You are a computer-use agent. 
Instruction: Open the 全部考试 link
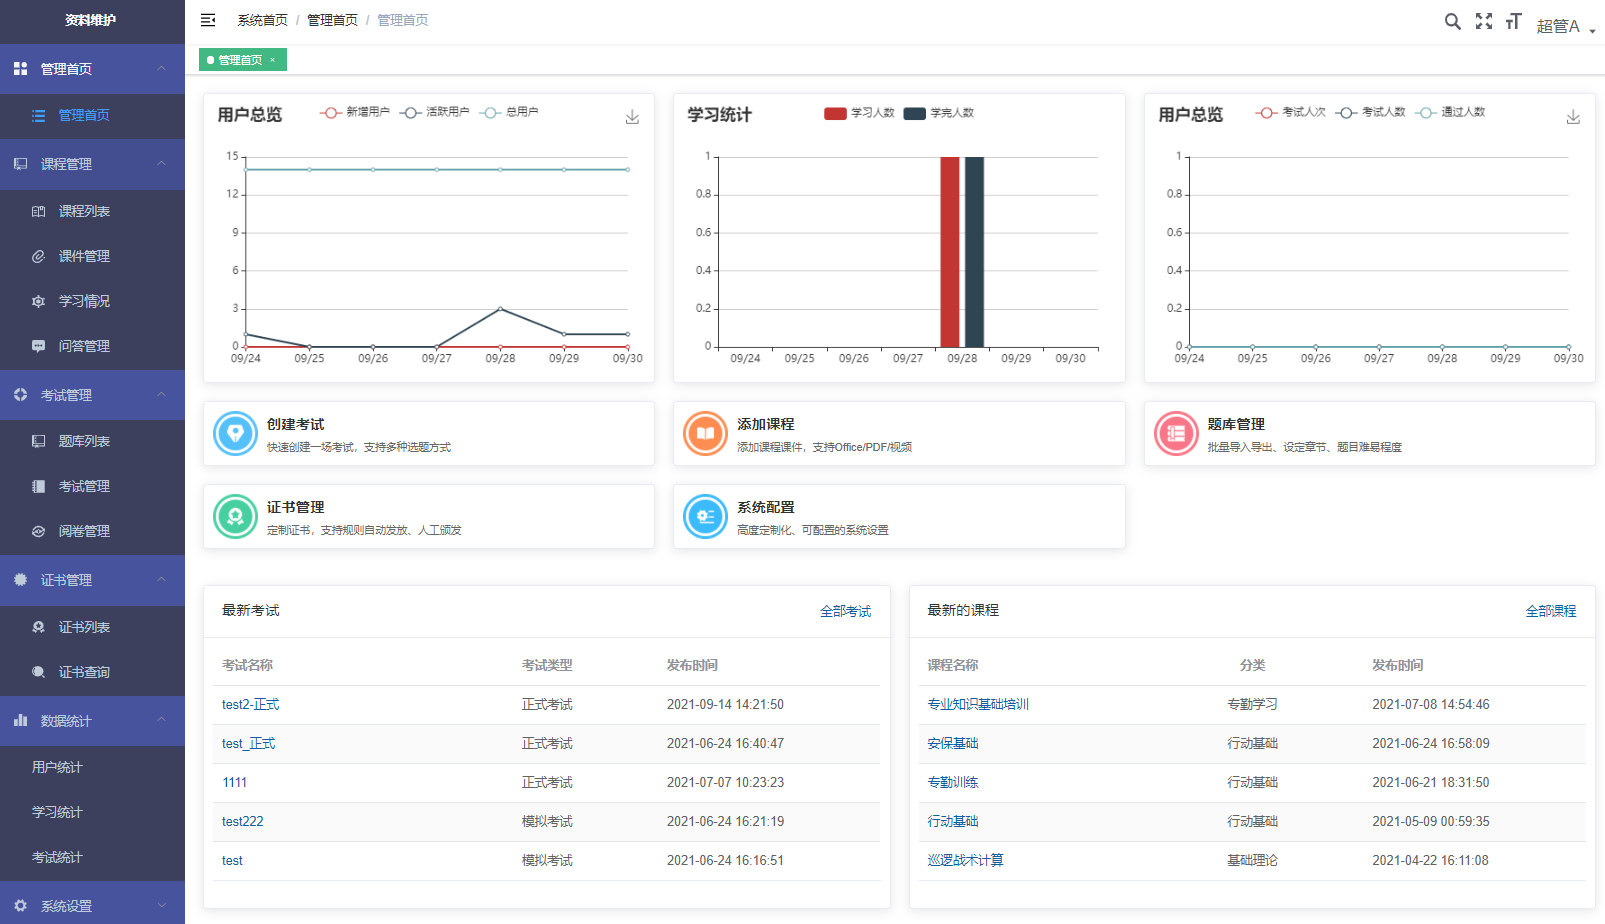point(845,611)
